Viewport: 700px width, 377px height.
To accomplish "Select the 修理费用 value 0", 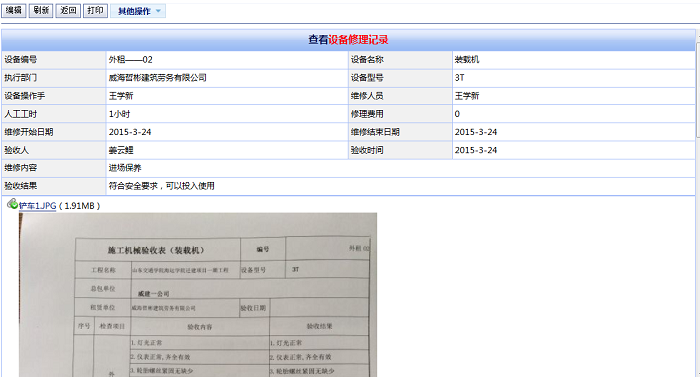I will [457, 114].
